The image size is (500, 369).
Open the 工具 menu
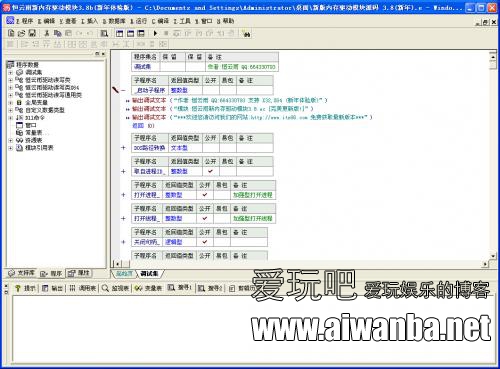click(182, 21)
